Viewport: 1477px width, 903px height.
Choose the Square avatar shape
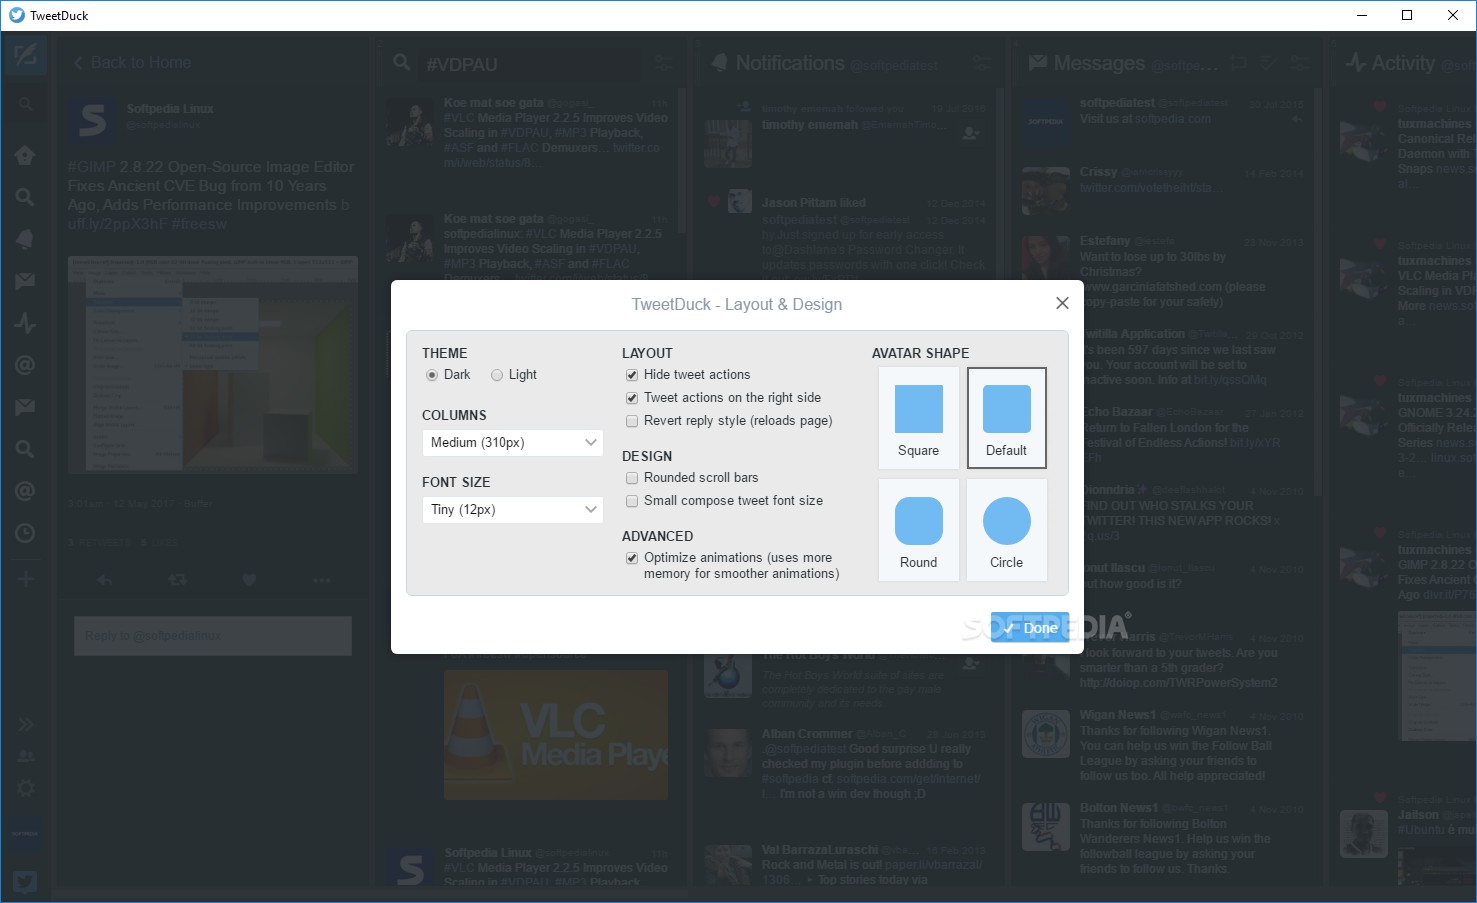(x=919, y=418)
